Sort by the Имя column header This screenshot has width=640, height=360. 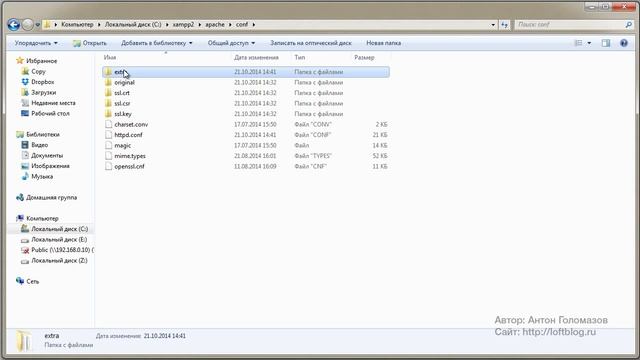110,58
